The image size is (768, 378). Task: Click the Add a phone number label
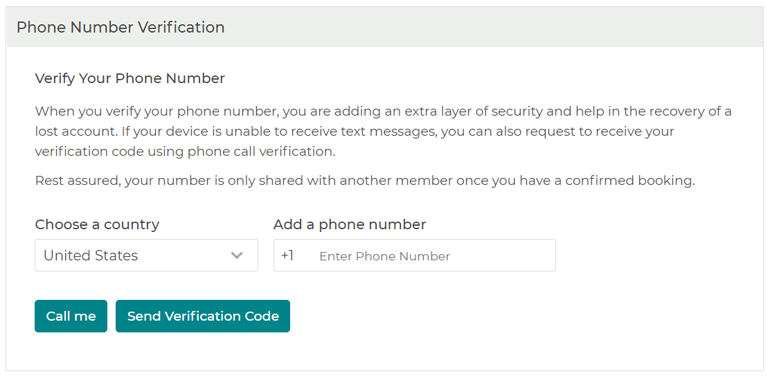(350, 225)
